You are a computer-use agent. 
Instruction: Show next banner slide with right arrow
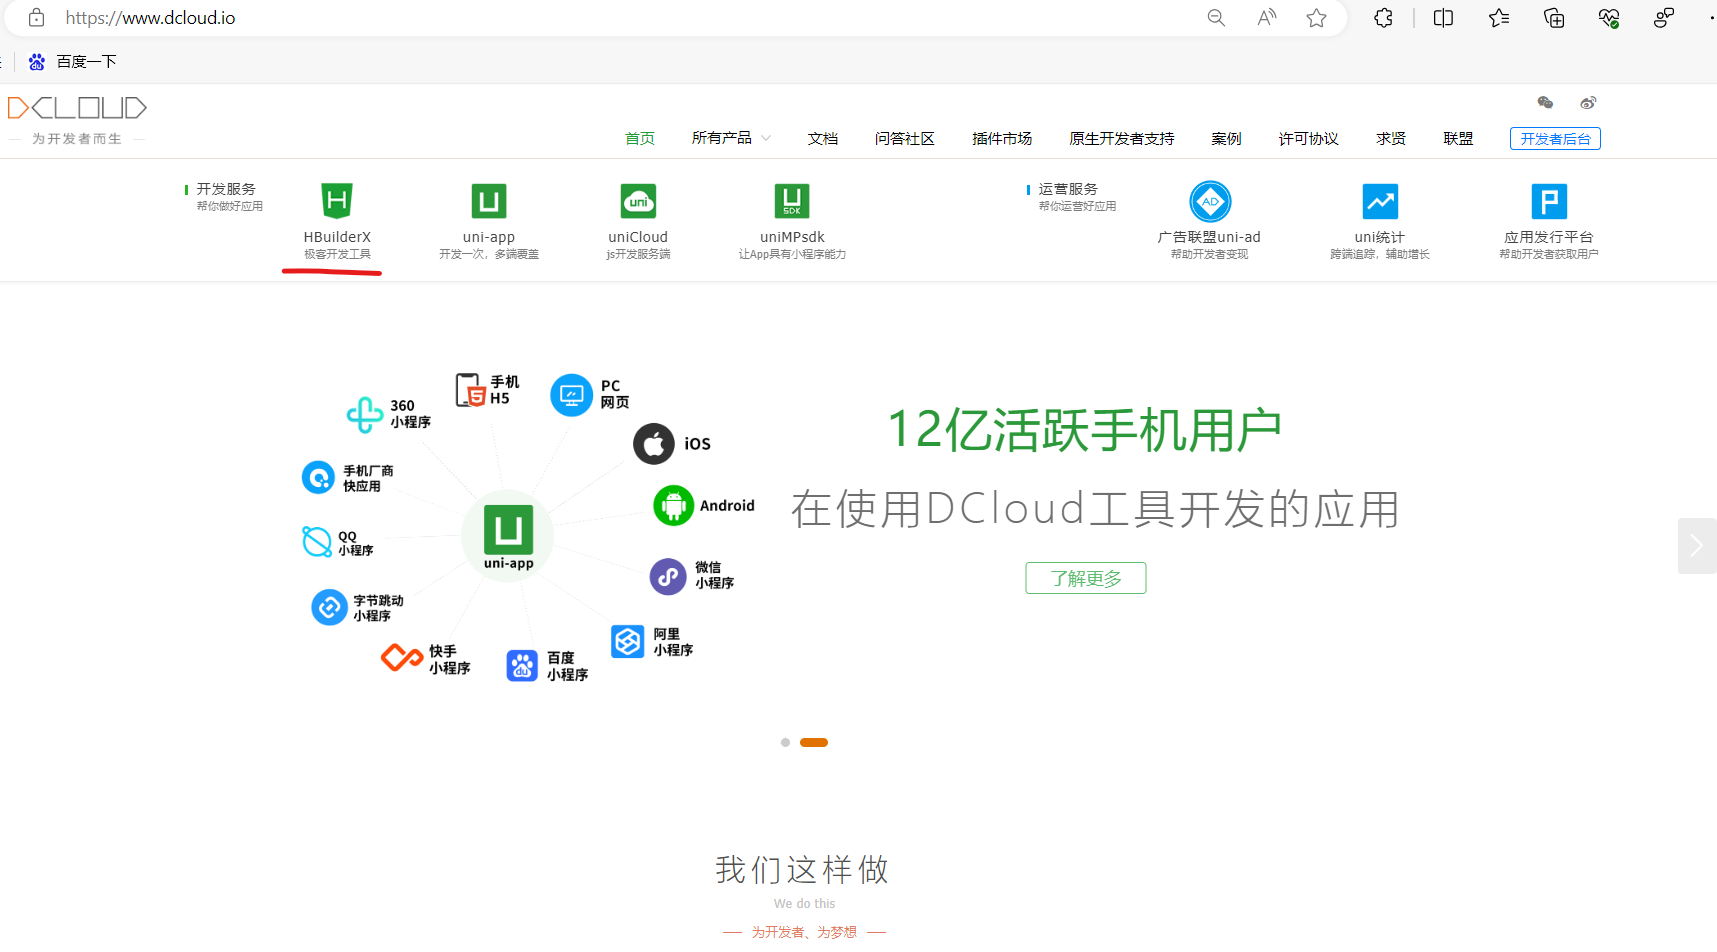click(1697, 546)
